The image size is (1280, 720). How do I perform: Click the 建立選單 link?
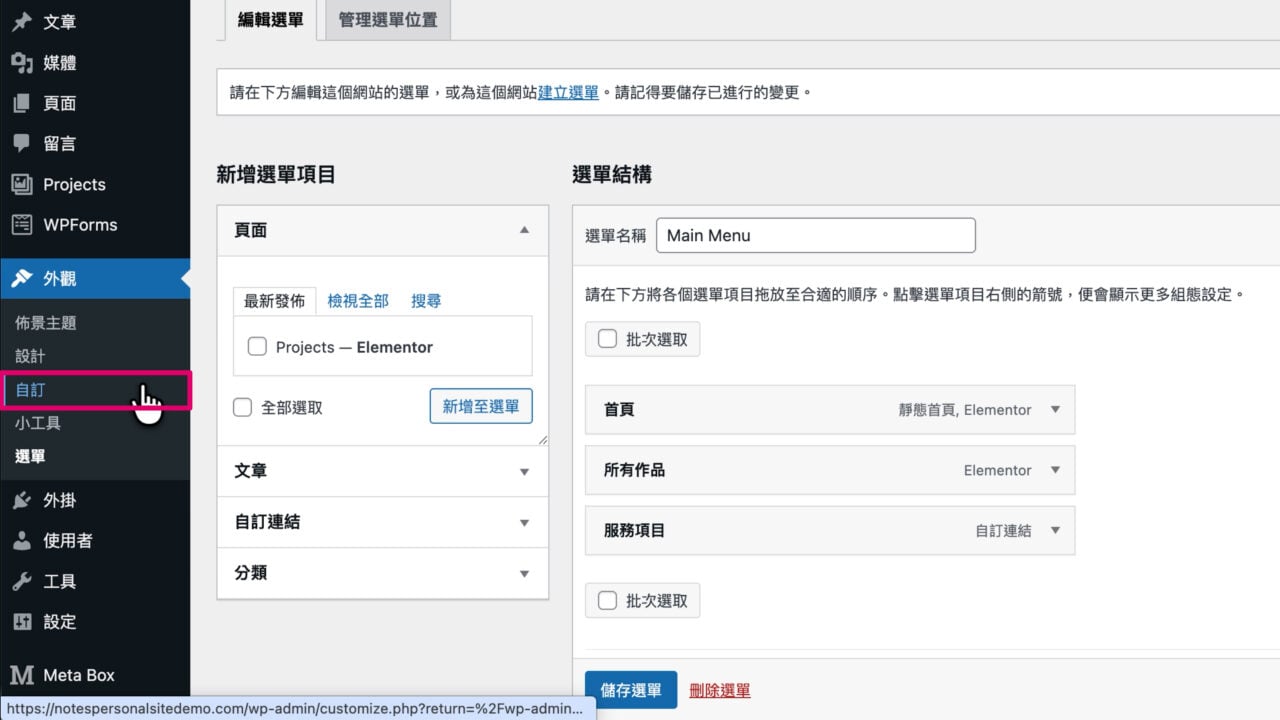[x=568, y=92]
